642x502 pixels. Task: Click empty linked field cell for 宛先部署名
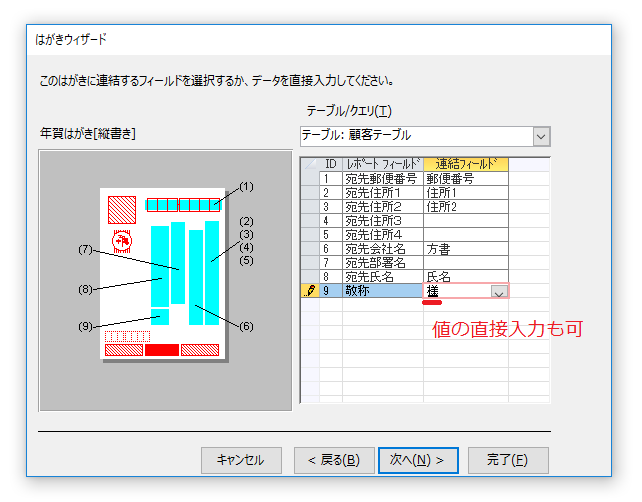466,262
